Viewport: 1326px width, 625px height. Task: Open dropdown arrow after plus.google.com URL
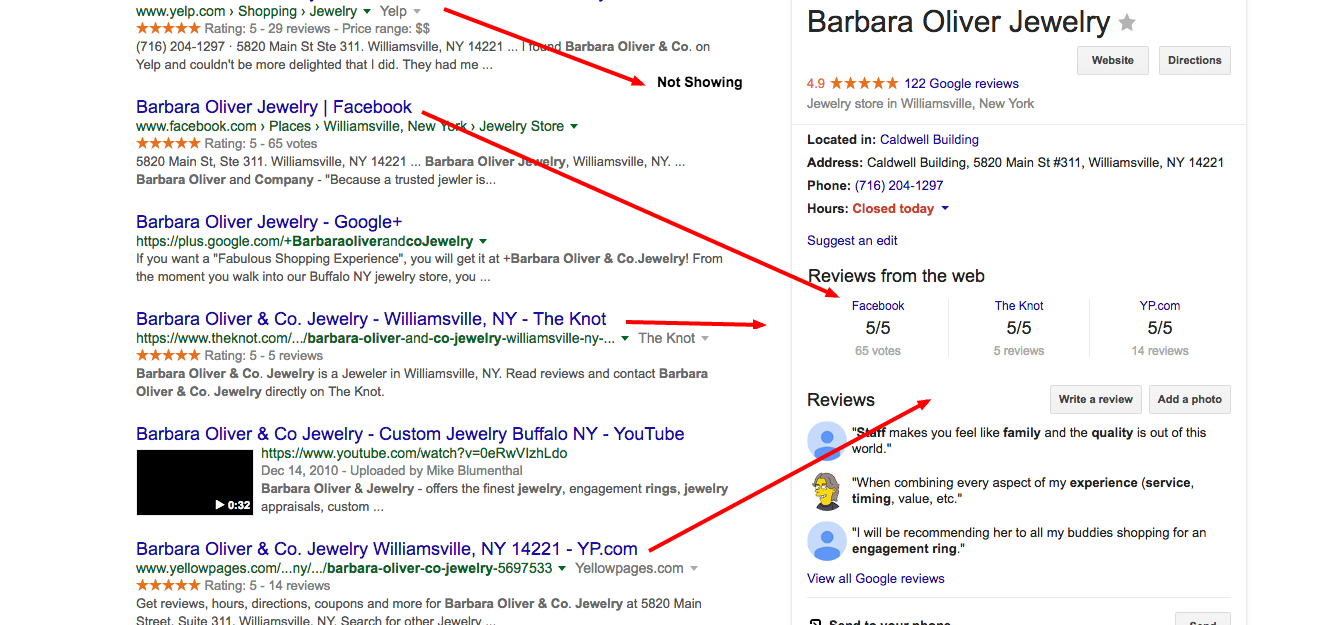[483, 242]
